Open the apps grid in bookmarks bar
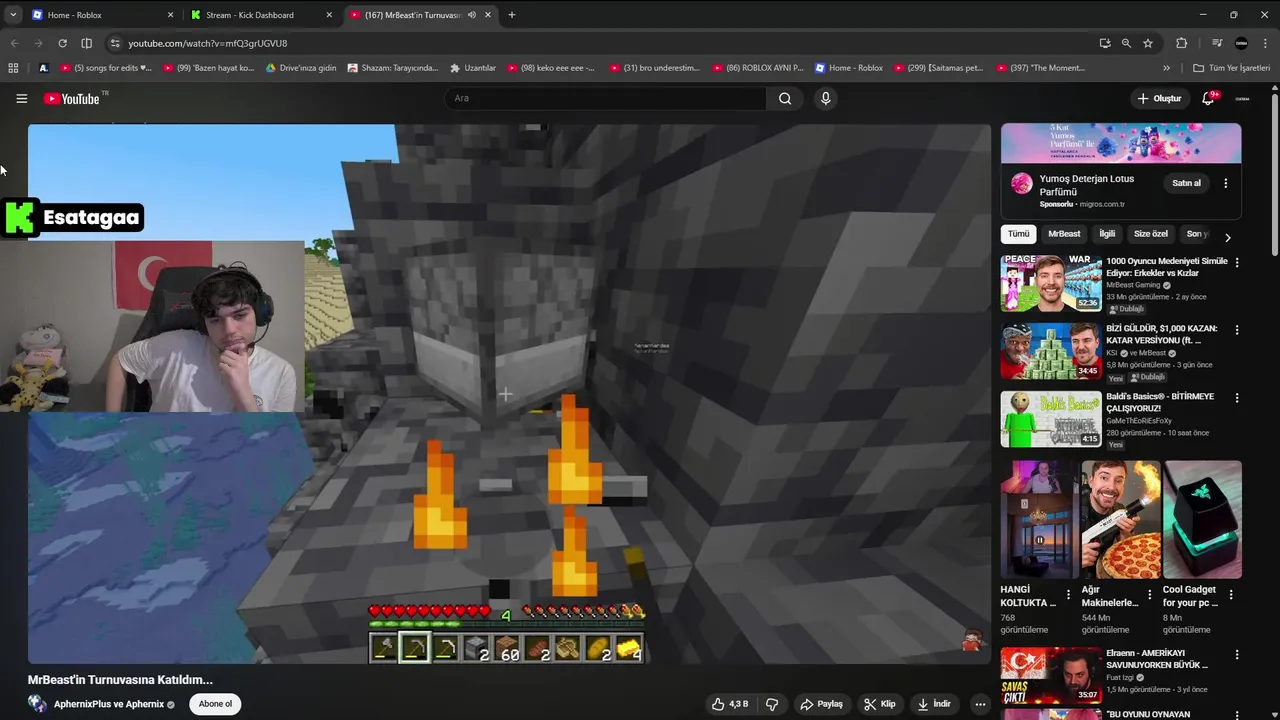The image size is (1280, 720). pos(13,68)
